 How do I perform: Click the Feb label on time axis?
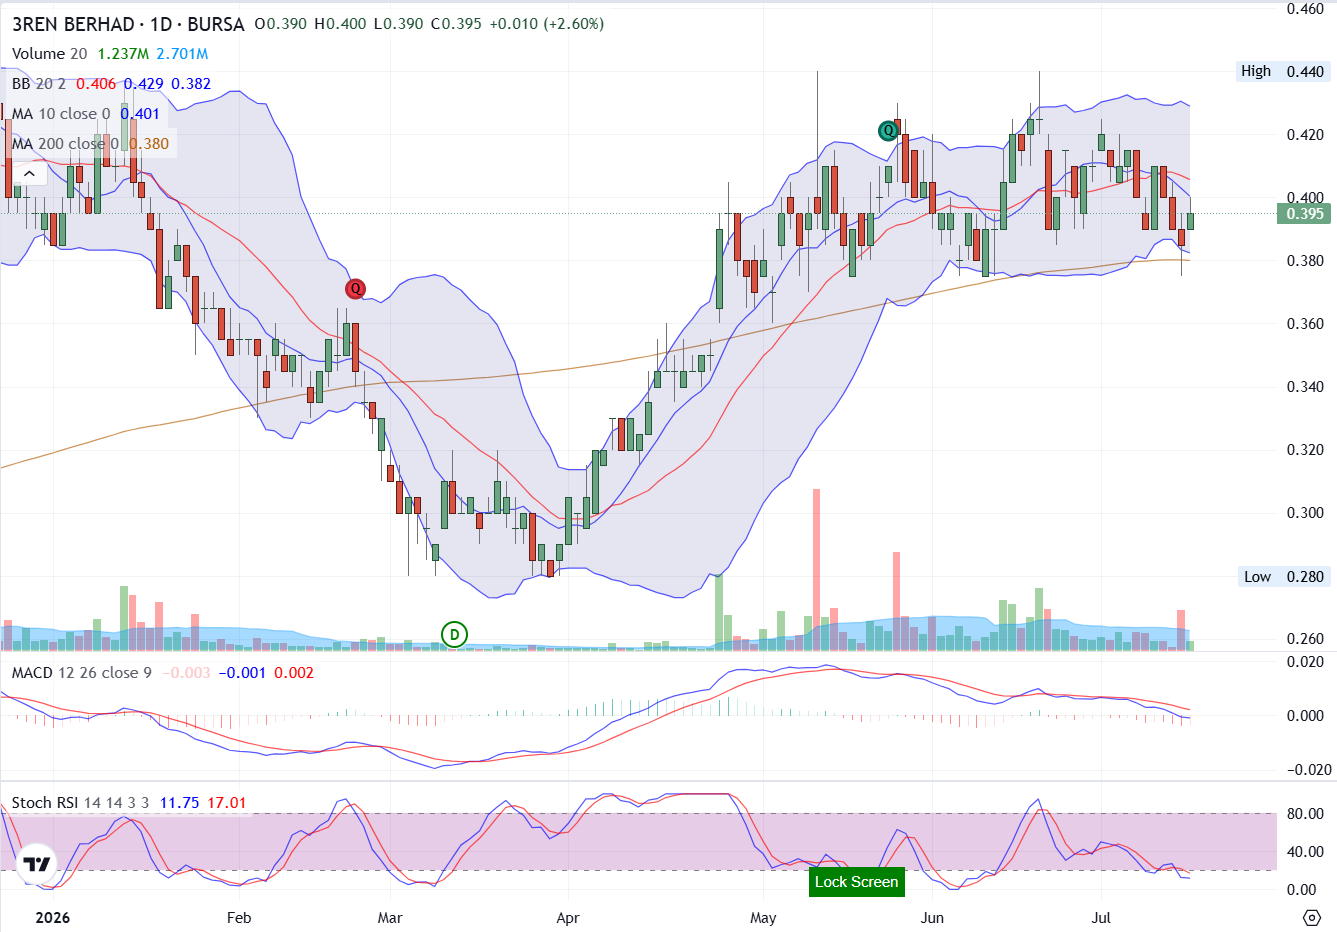coord(239,917)
